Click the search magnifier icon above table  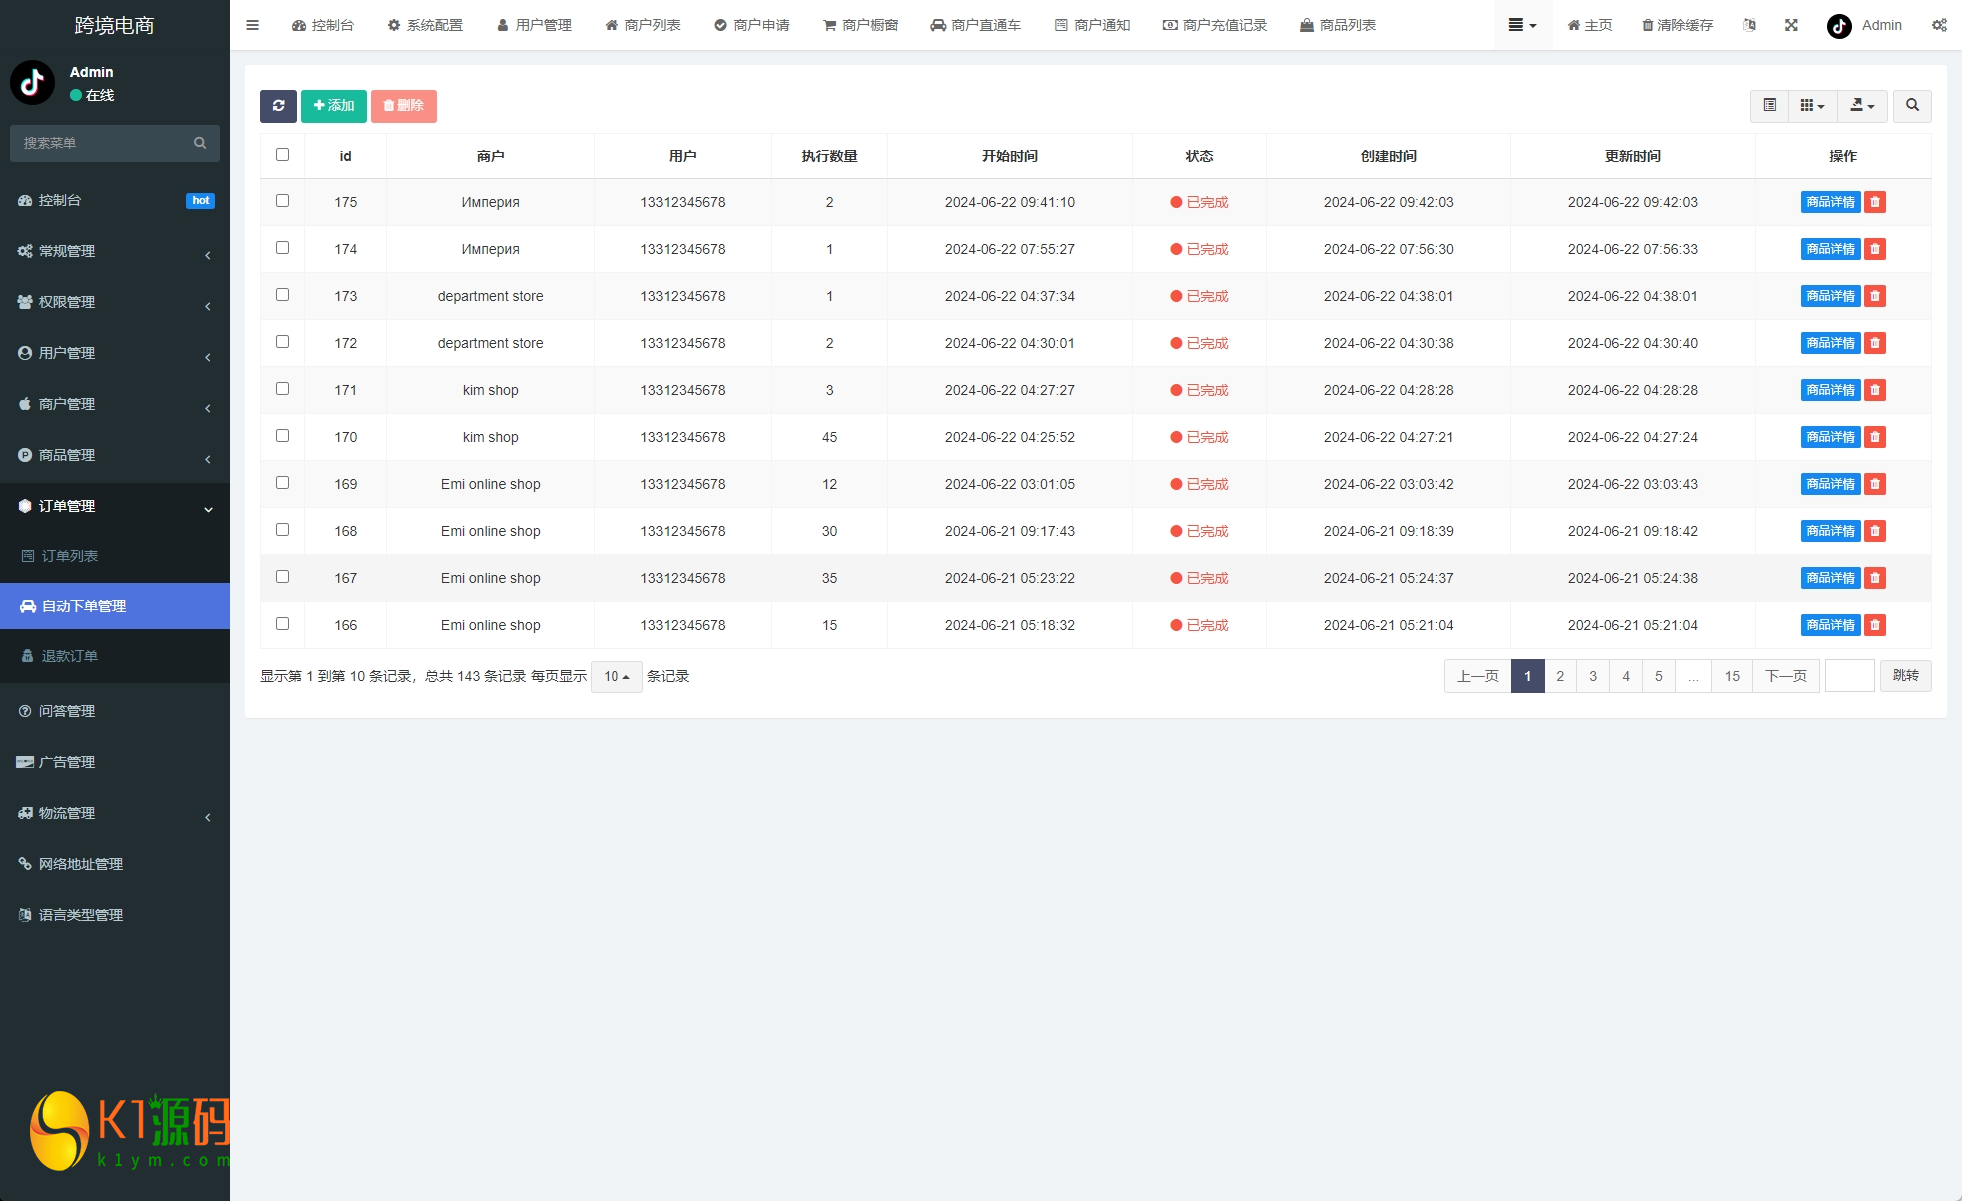pos(1912,106)
